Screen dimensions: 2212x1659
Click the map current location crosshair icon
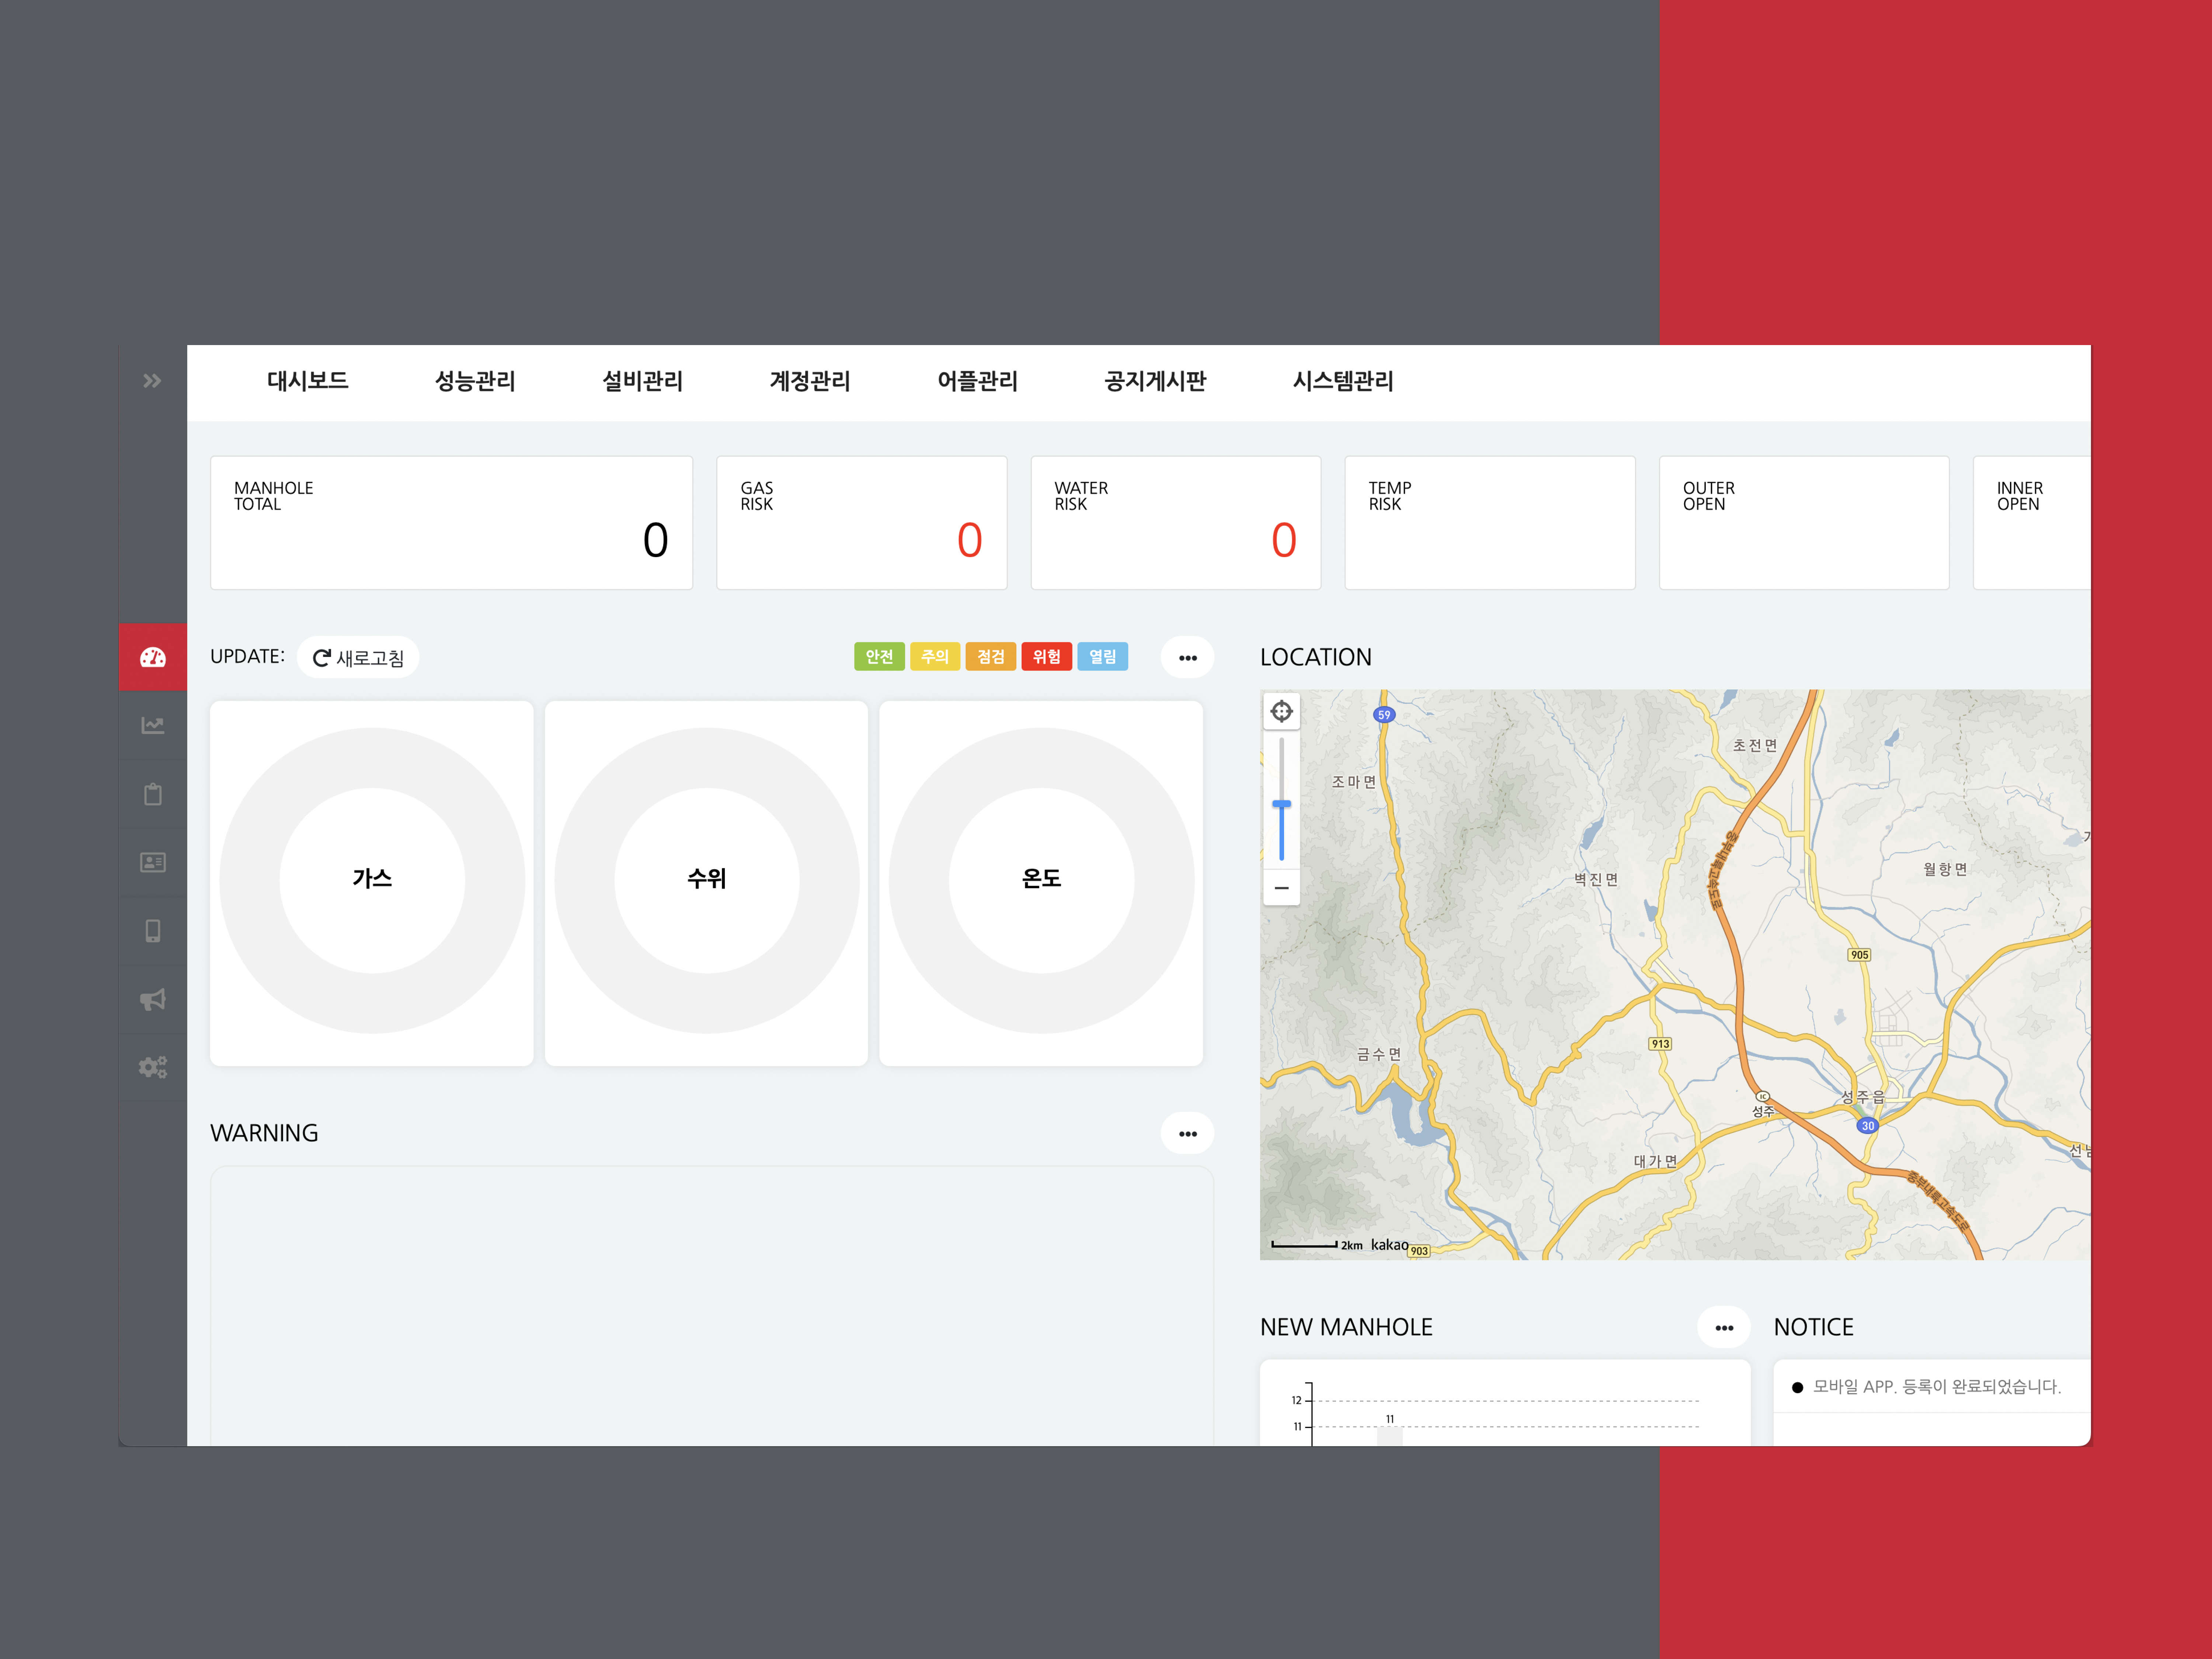[1282, 711]
